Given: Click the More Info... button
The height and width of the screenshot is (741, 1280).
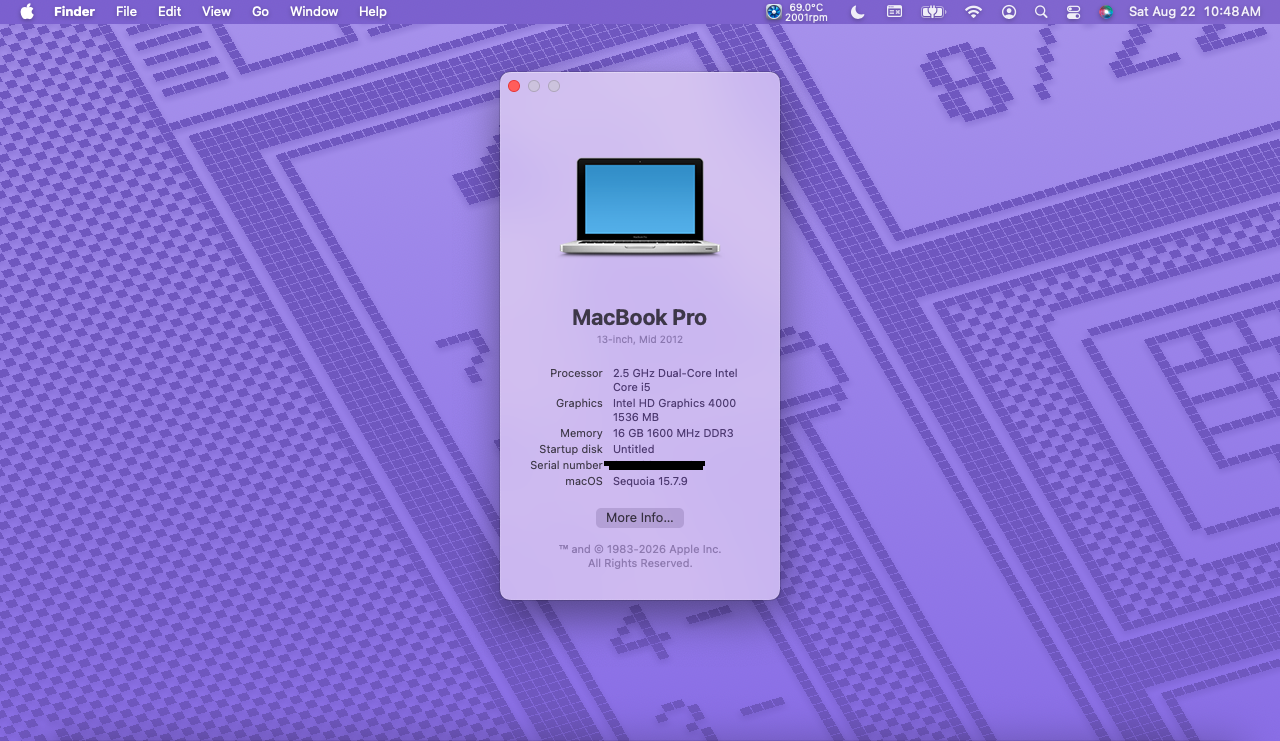Looking at the screenshot, I should (x=640, y=518).
